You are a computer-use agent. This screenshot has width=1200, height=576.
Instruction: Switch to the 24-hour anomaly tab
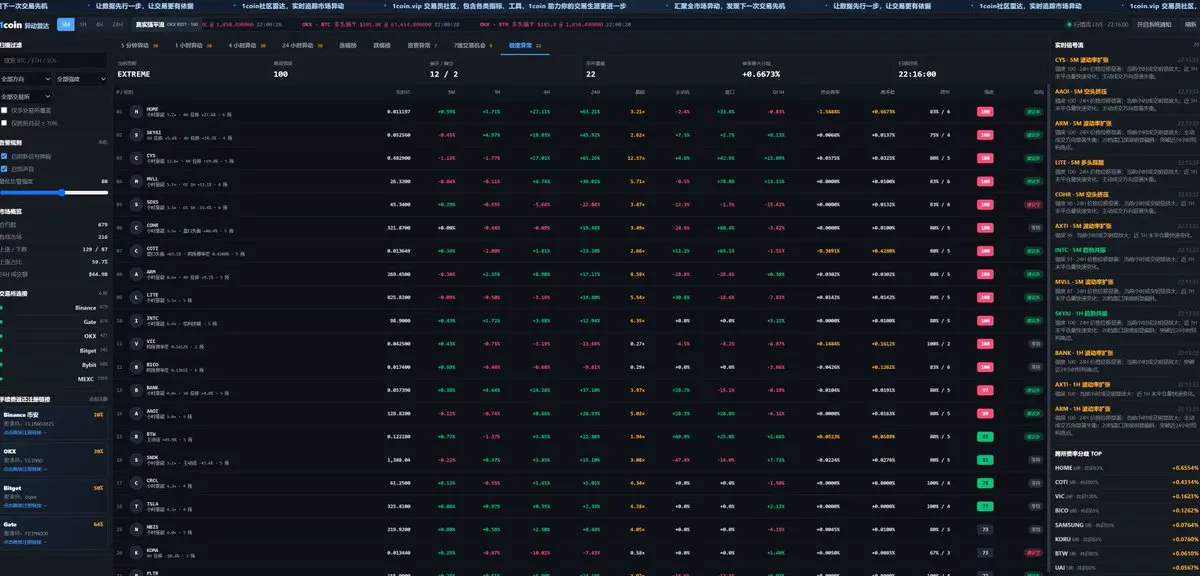coord(303,46)
